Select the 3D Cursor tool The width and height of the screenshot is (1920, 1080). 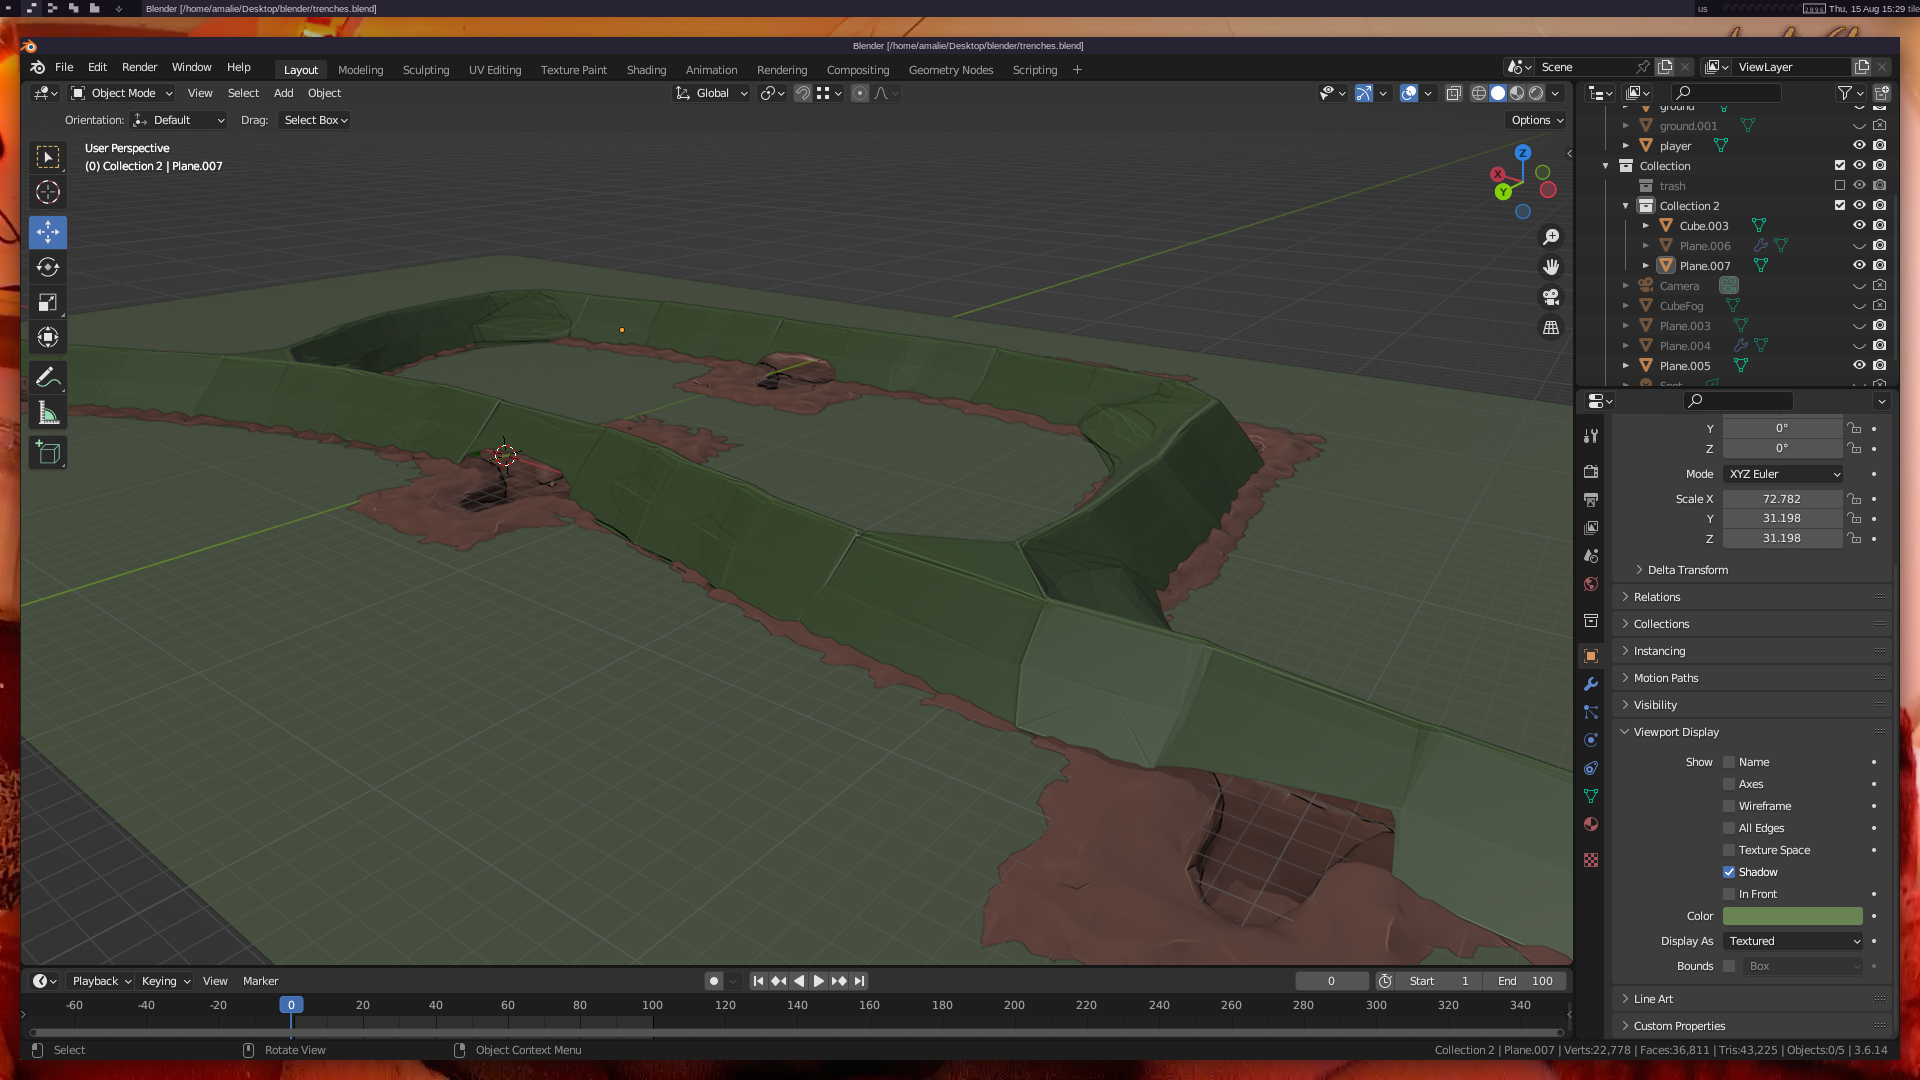[x=47, y=192]
